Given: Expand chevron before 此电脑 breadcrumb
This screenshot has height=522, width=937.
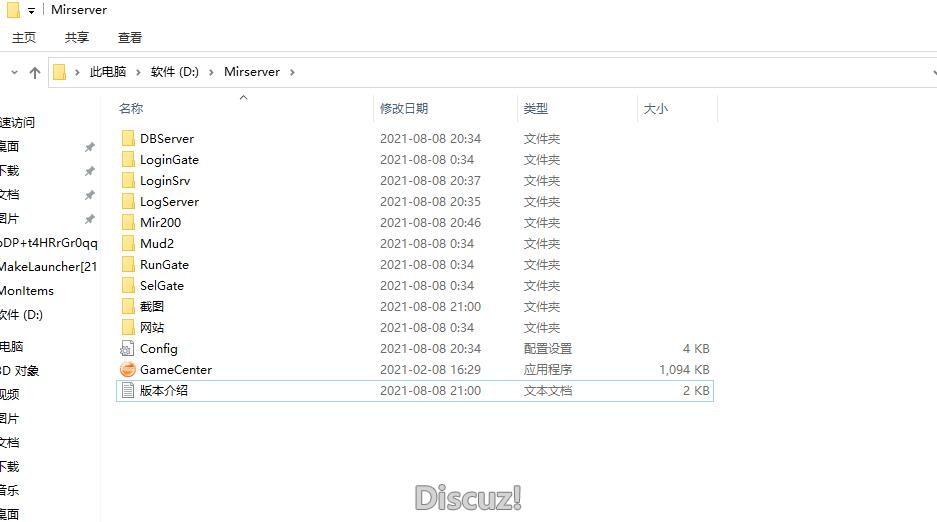Looking at the screenshot, I should (x=77, y=72).
